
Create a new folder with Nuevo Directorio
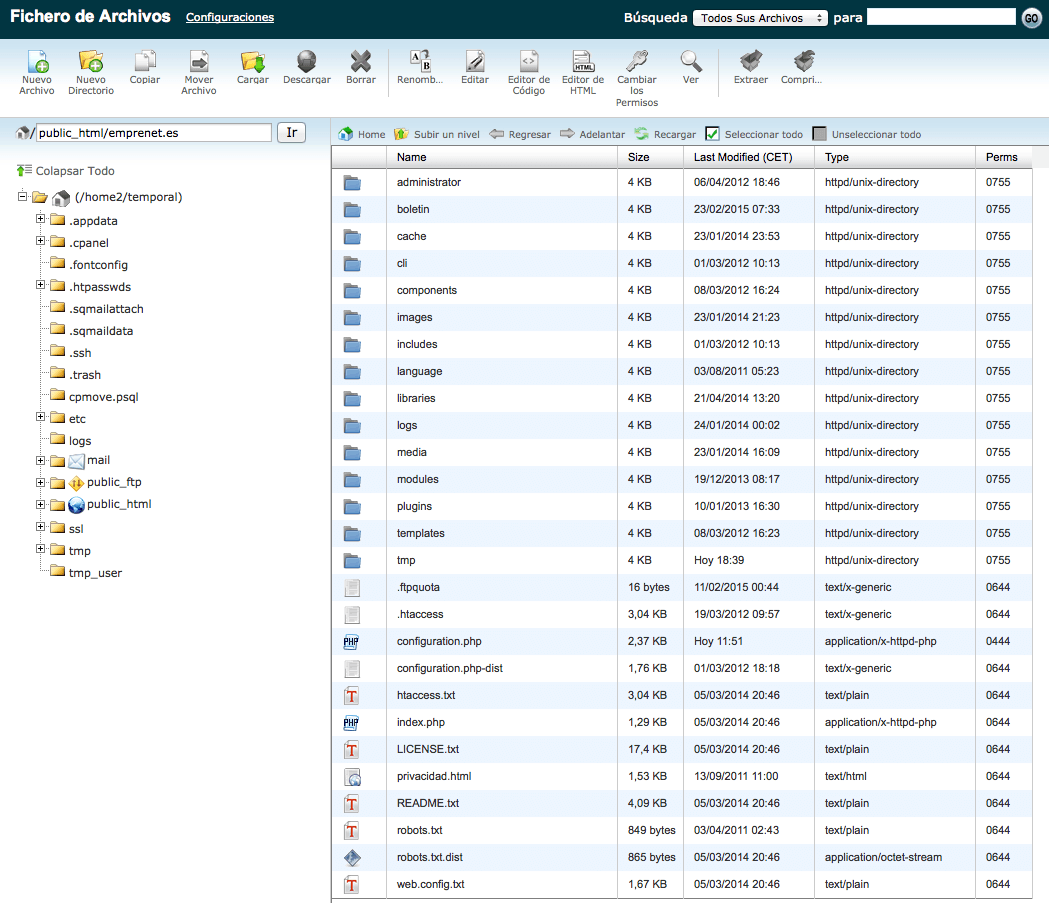coord(91,72)
